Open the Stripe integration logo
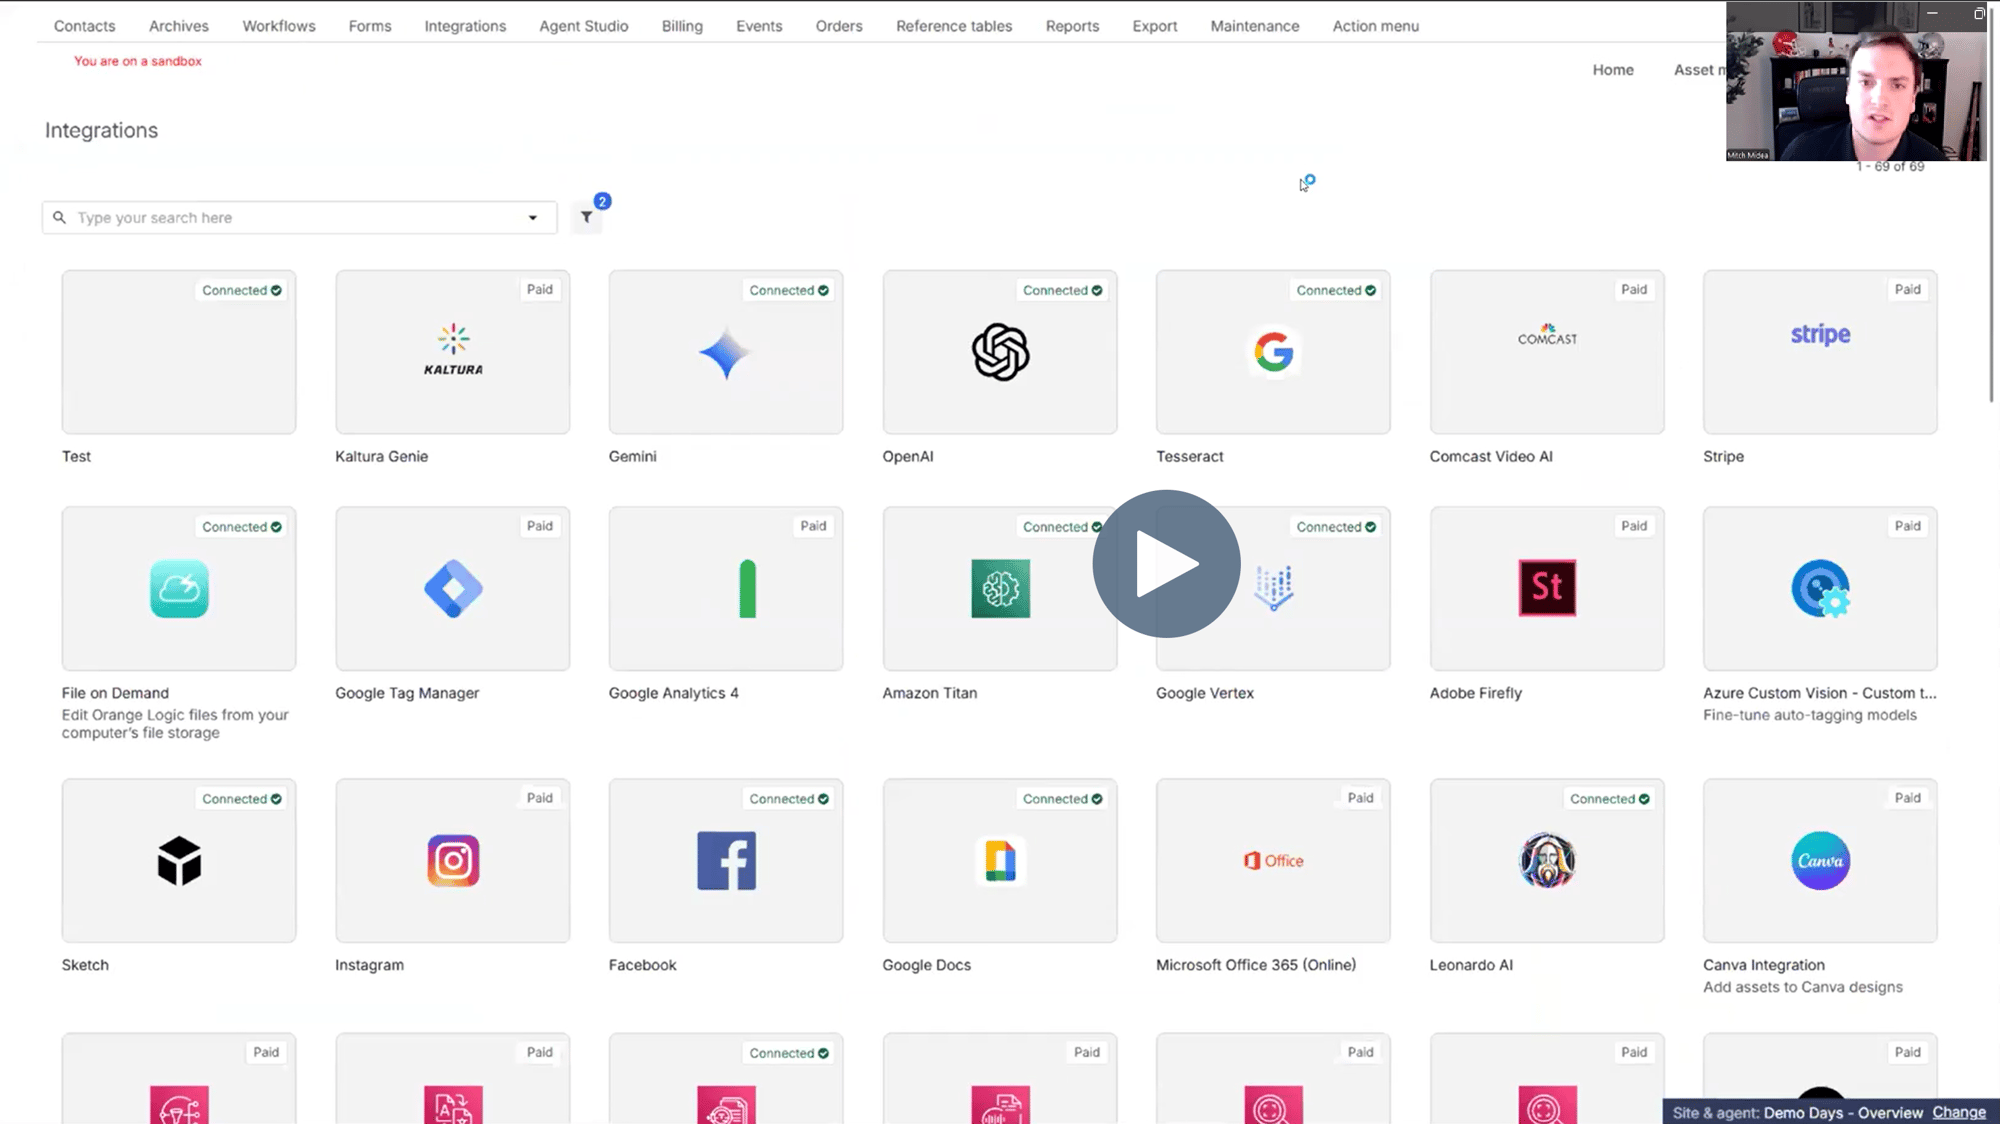This screenshot has height=1124, width=2000. pos(1820,334)
